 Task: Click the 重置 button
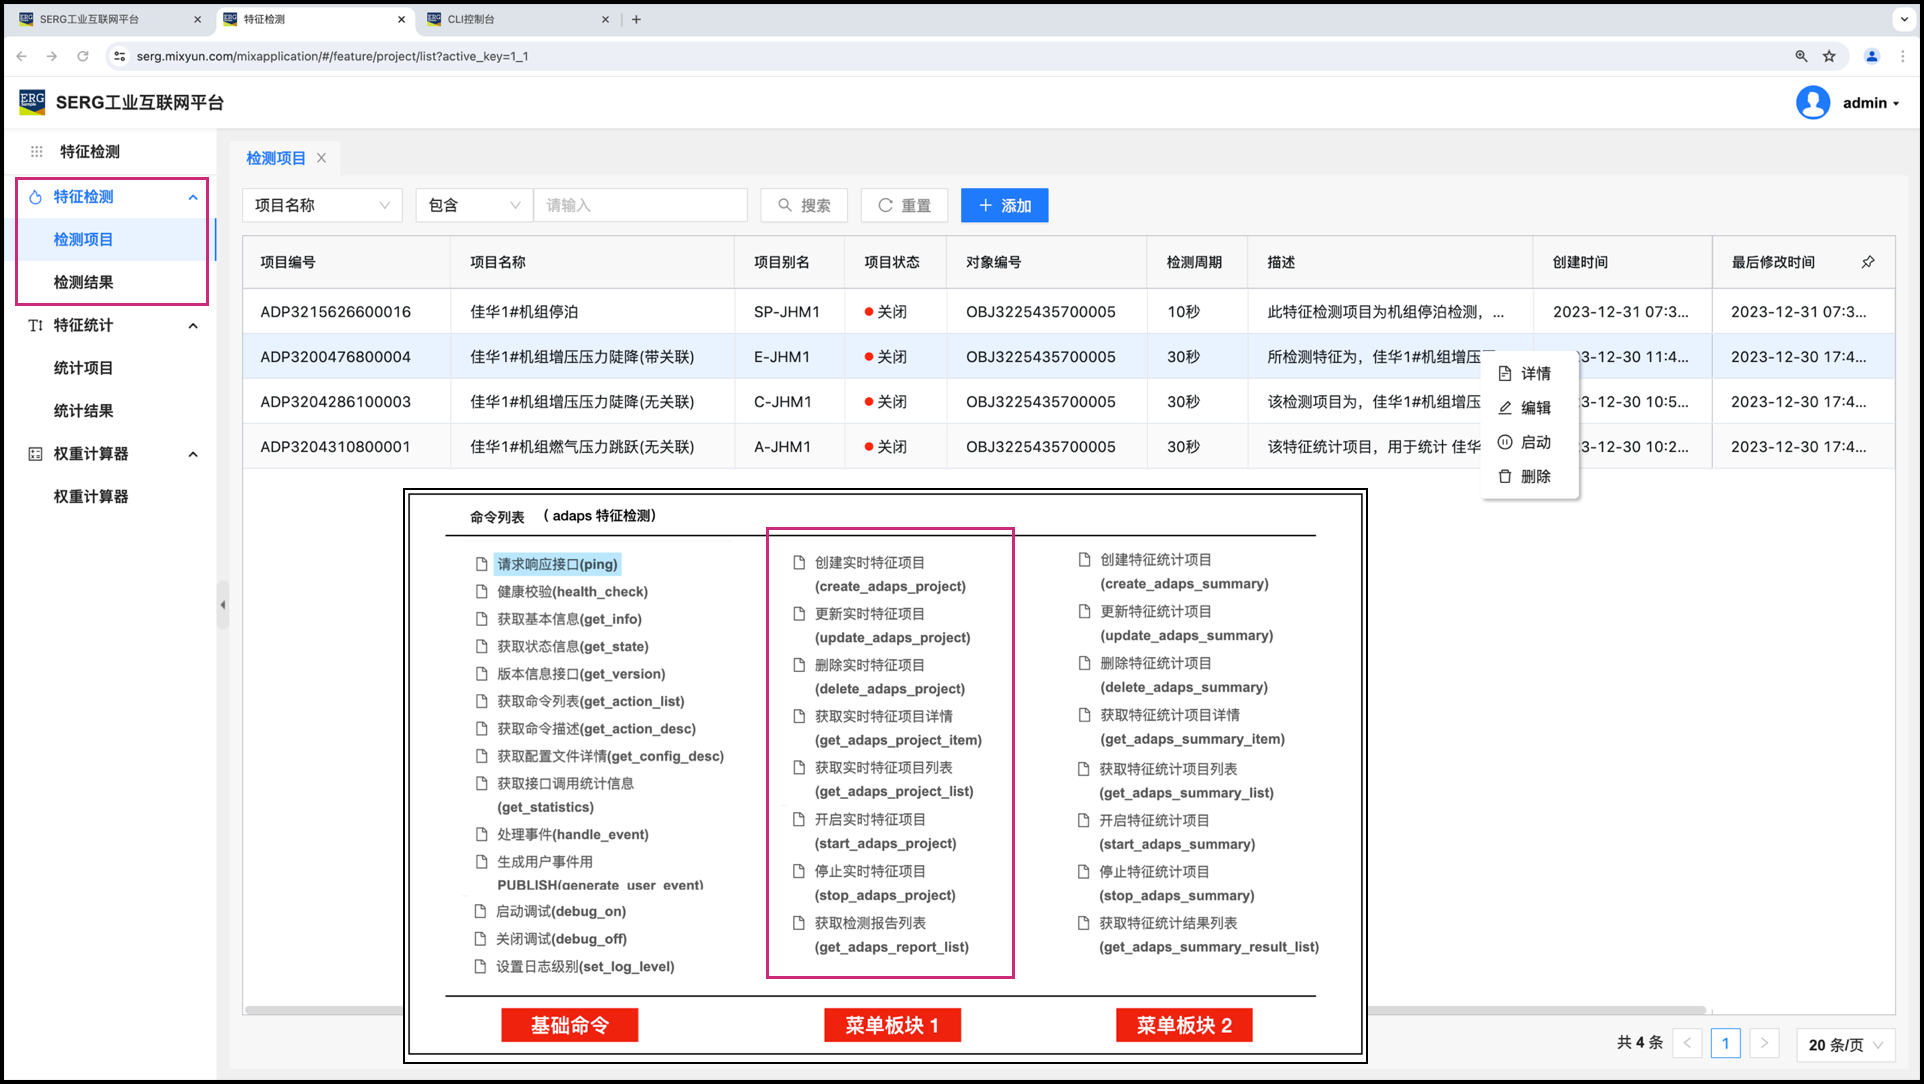(x=904, y=205)
